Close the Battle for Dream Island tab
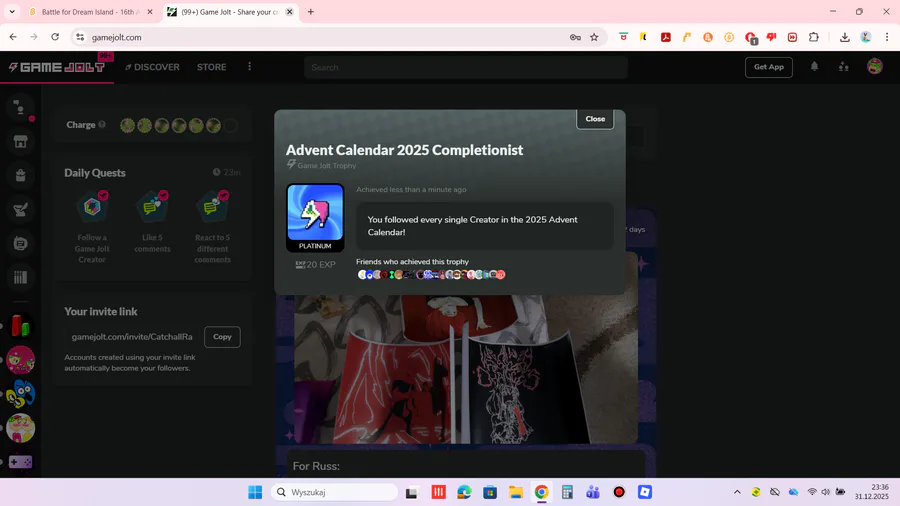The height and width of the screenshot is (506, 900). pyautogui.click(x=150, y=11)
